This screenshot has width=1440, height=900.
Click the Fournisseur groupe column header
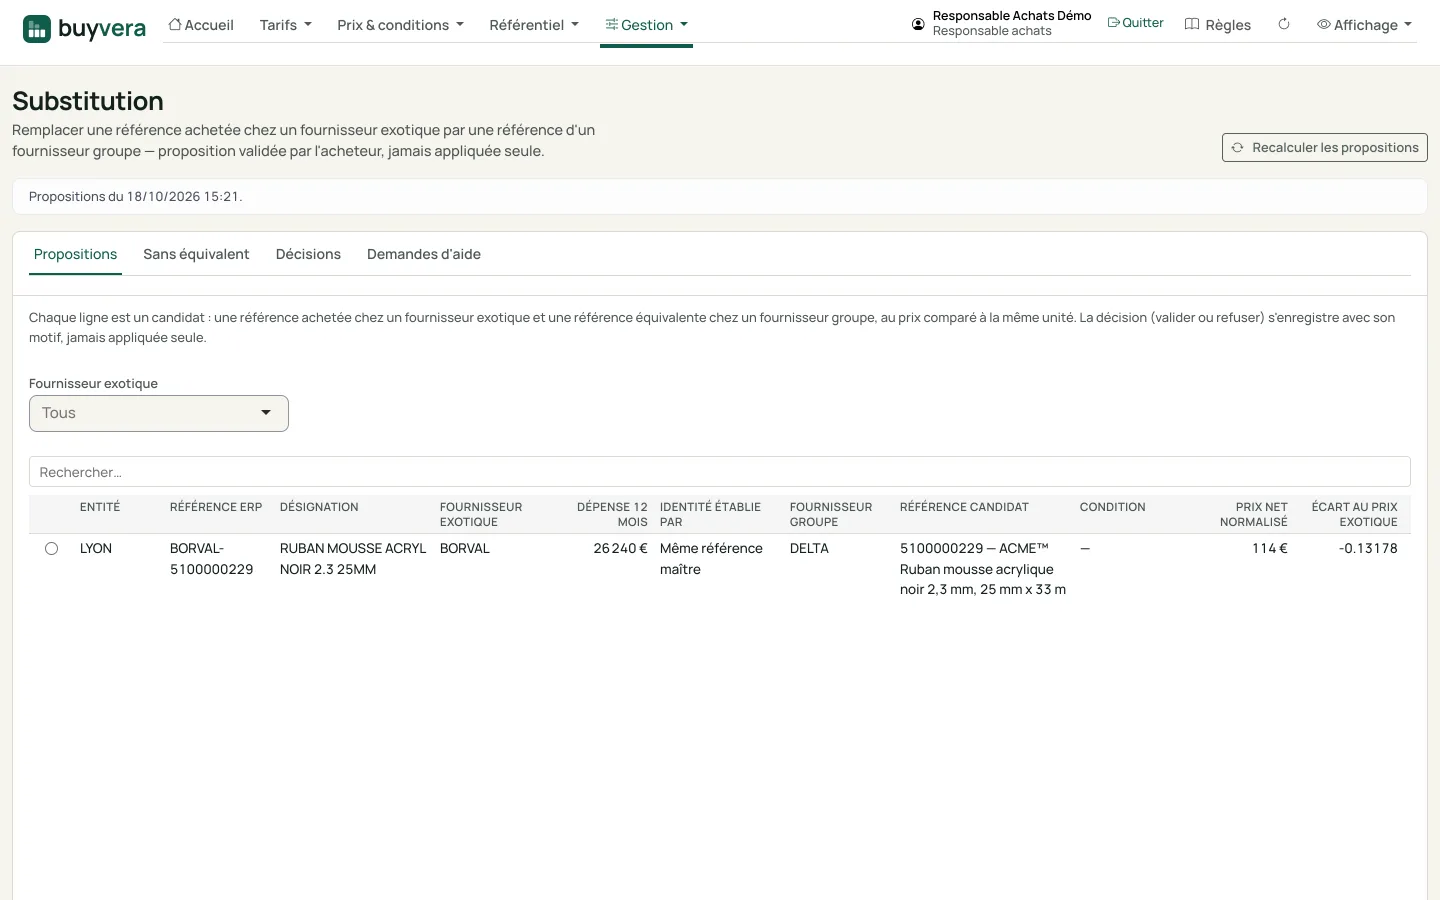point(831,514)
